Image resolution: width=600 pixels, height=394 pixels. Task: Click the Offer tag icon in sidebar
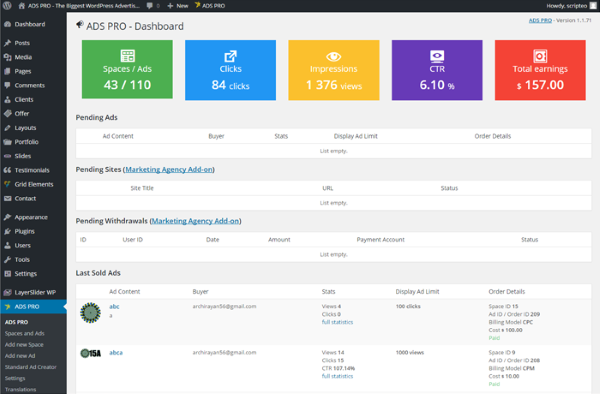tap(7, 114)
